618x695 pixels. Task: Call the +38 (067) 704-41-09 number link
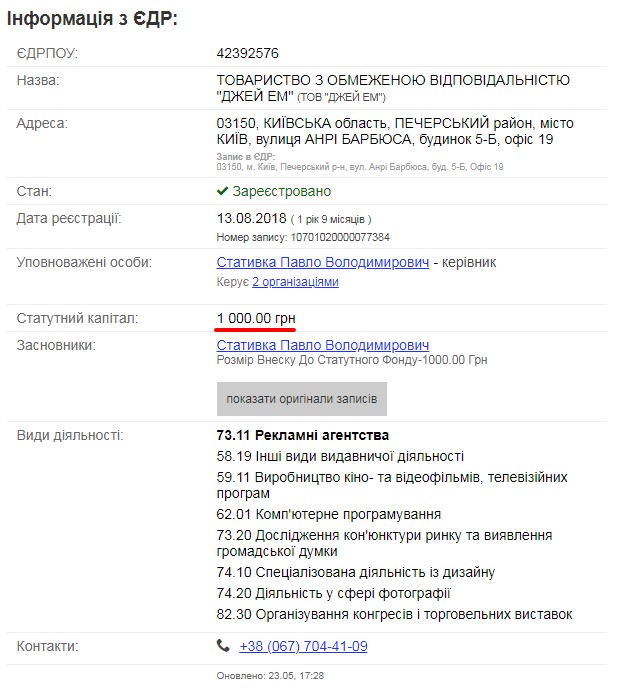(302, 647)
